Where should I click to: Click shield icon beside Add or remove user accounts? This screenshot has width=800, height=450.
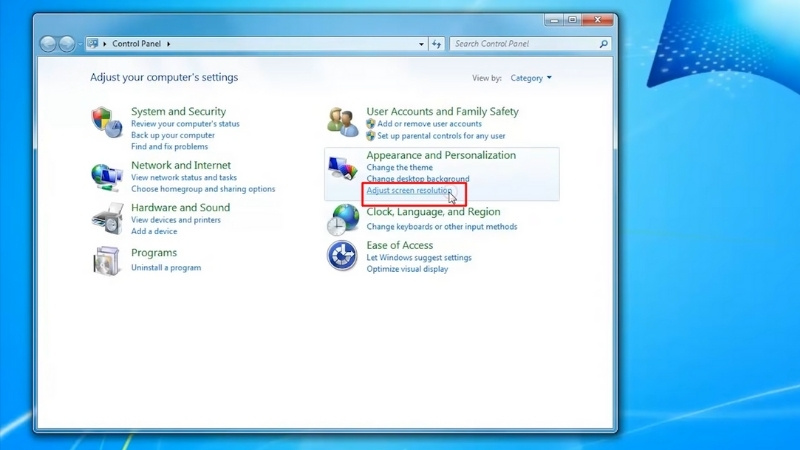click(371, 123)
